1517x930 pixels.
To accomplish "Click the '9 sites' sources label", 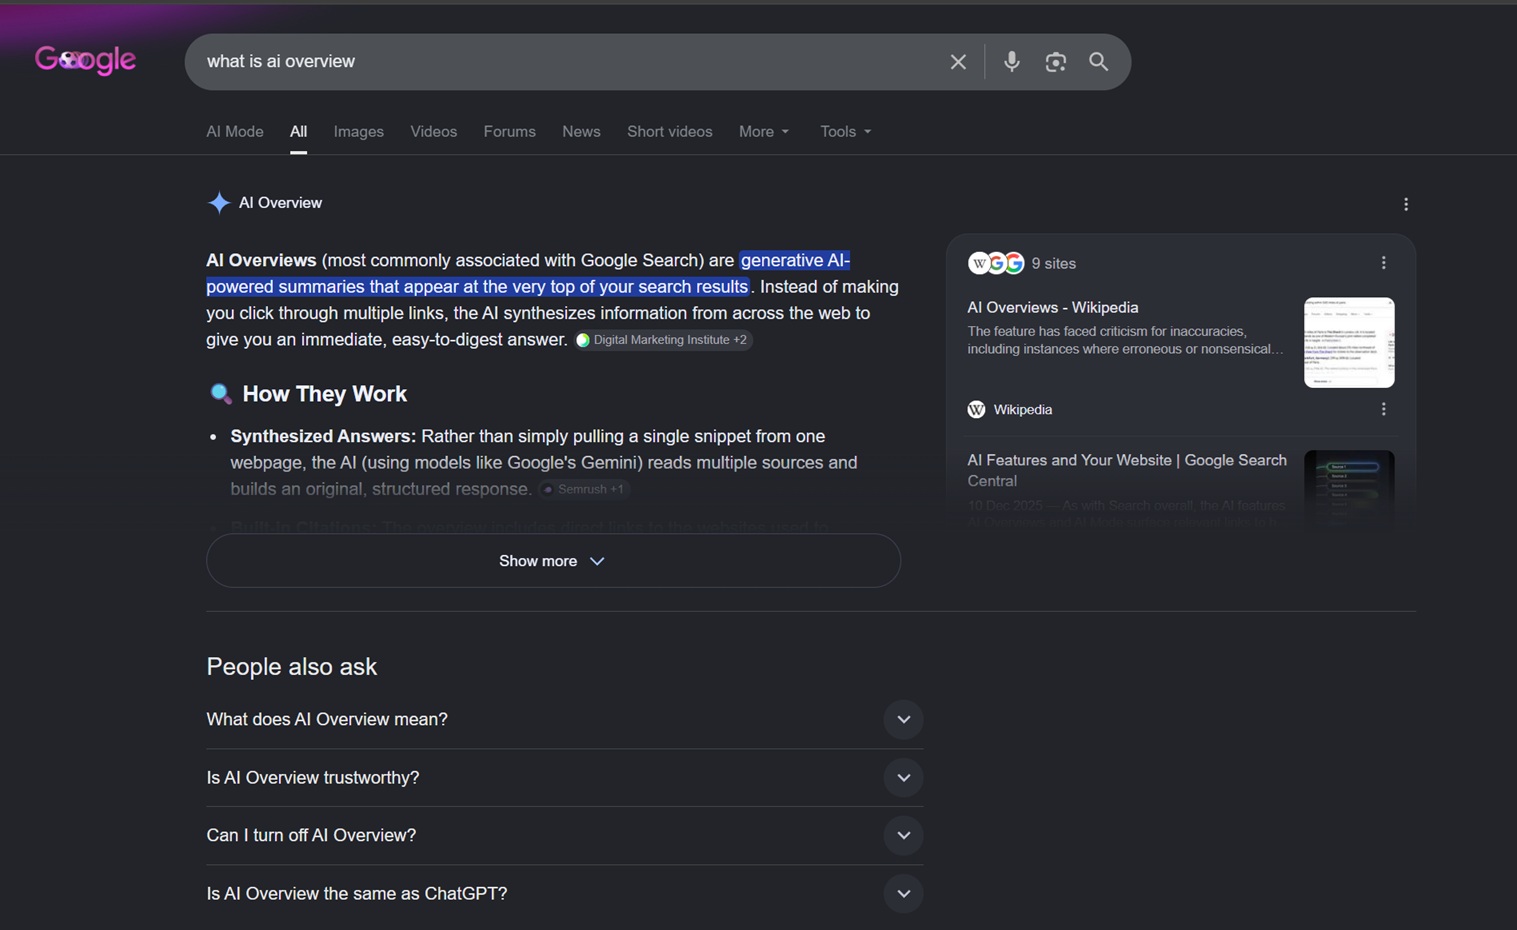I will pyautogui.click(x=1053, y=264).
